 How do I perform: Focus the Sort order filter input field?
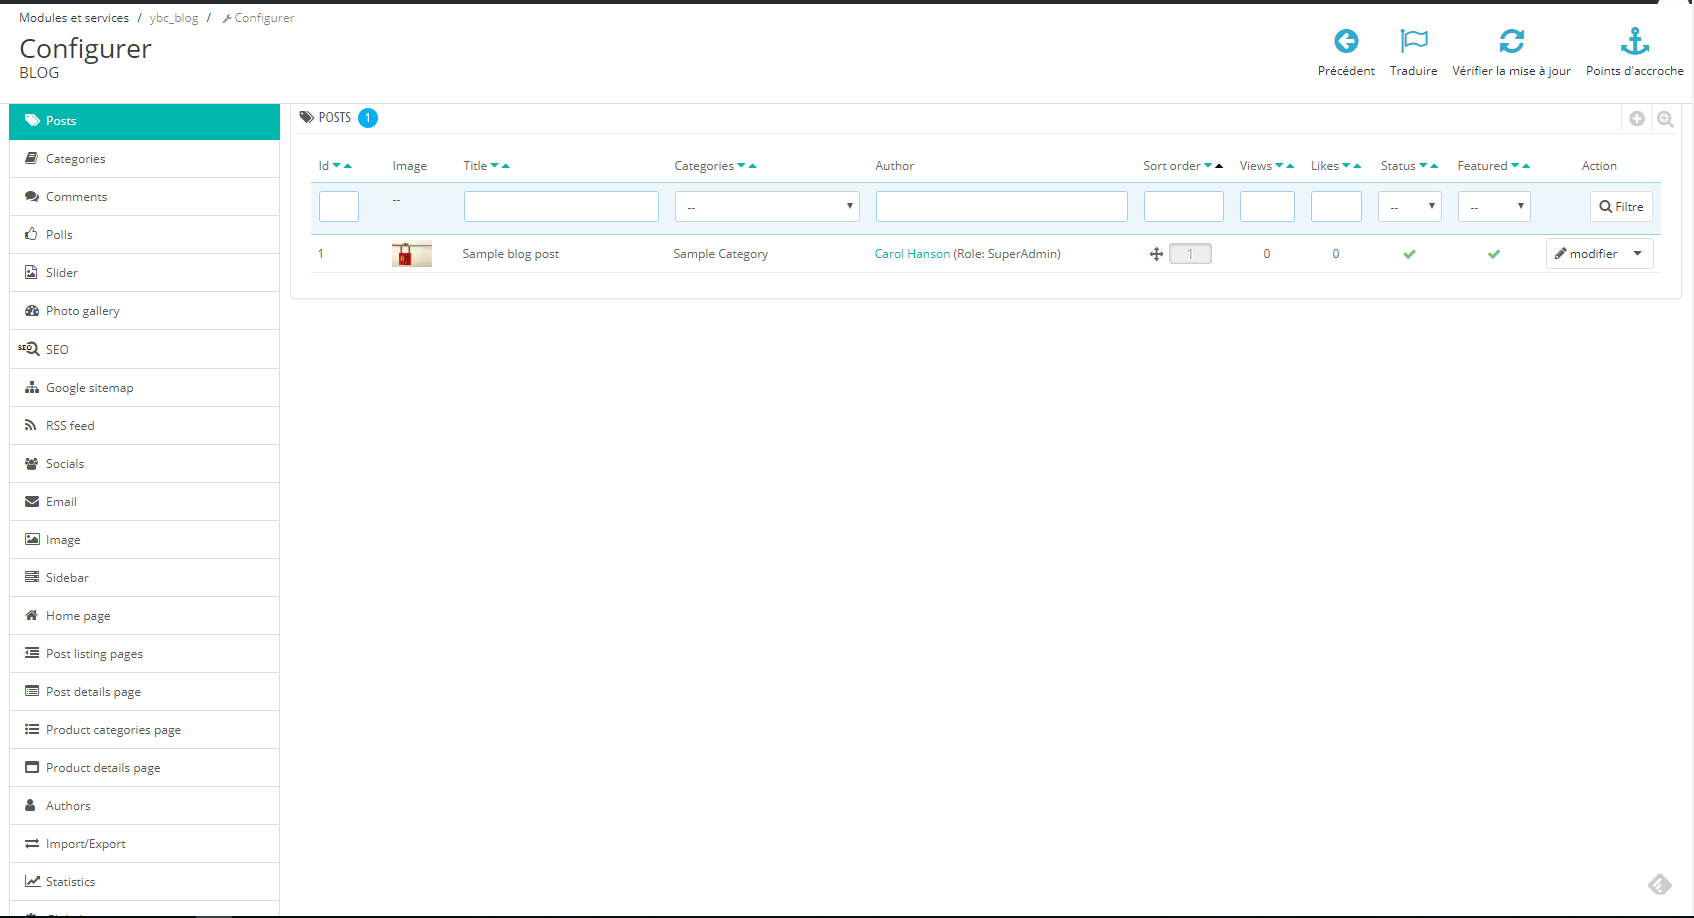pyautogui.click(x=1184, y=206)
